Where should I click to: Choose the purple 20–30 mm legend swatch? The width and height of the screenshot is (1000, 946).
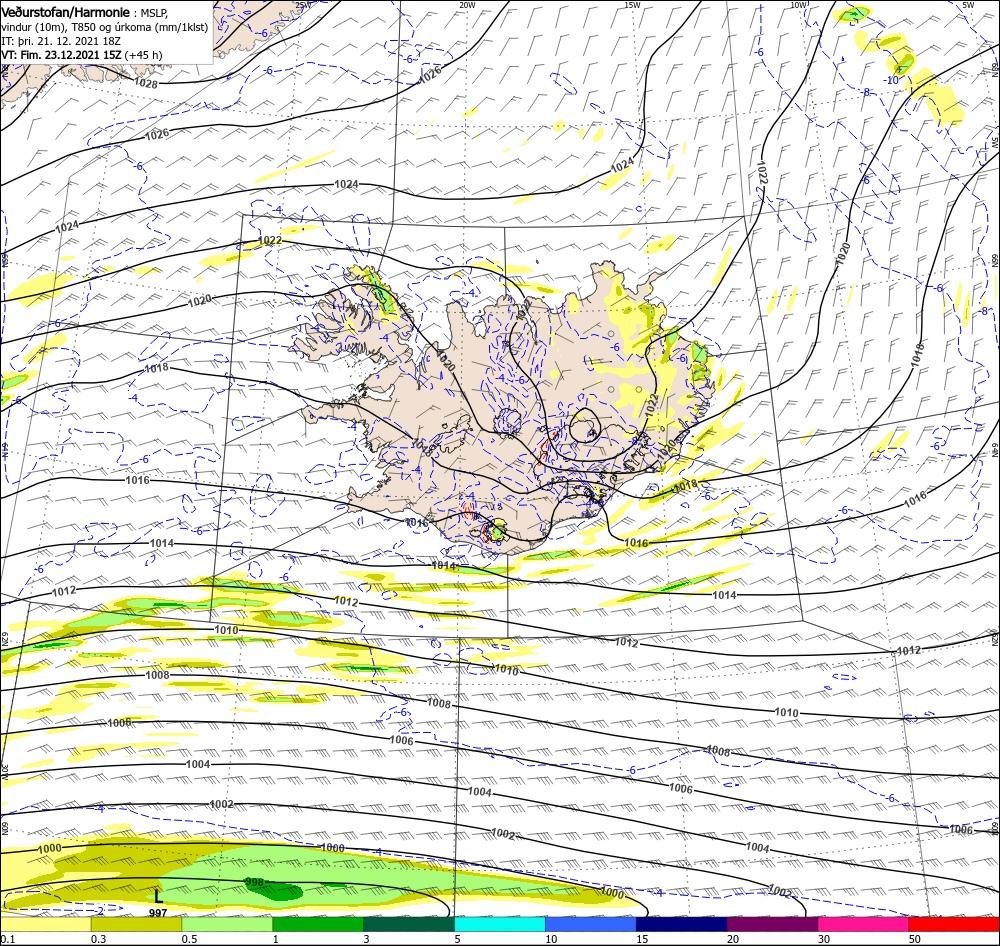[x=772, y=924]
